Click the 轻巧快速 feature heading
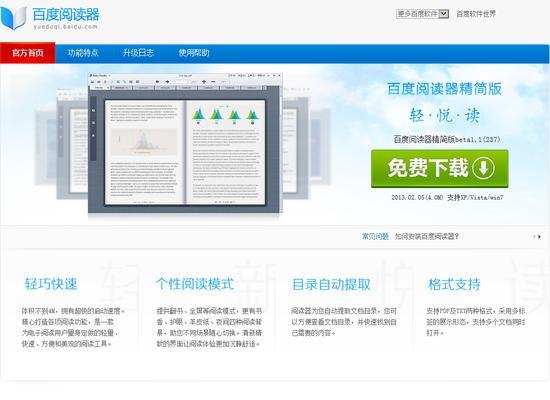 pyautogui.click(x=51, y=284)
